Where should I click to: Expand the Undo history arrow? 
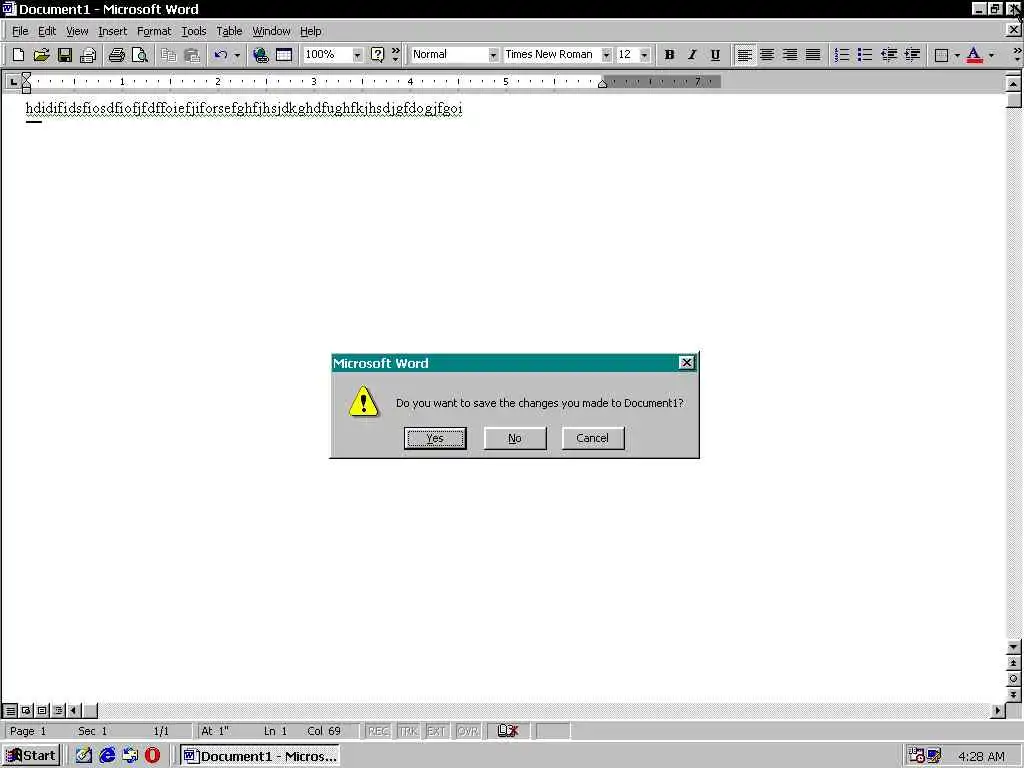pyautogui.click(x=237, y=55)
